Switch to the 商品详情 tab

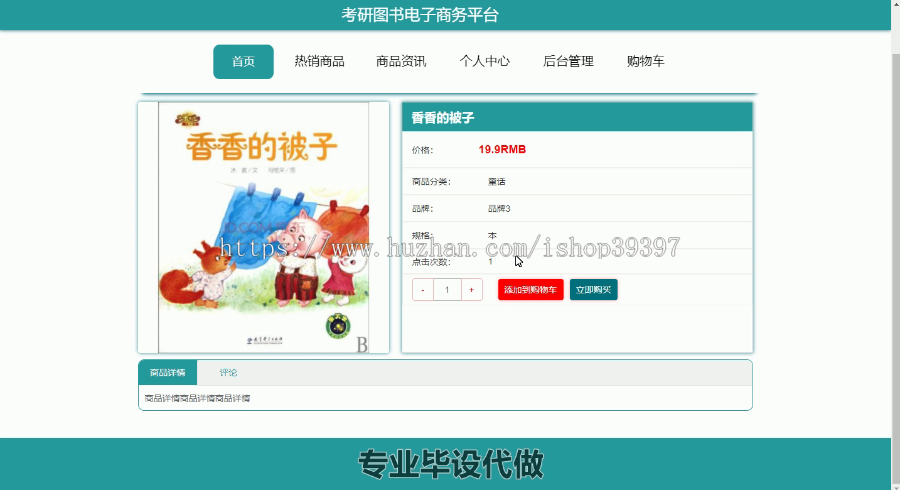click(168, 372)
